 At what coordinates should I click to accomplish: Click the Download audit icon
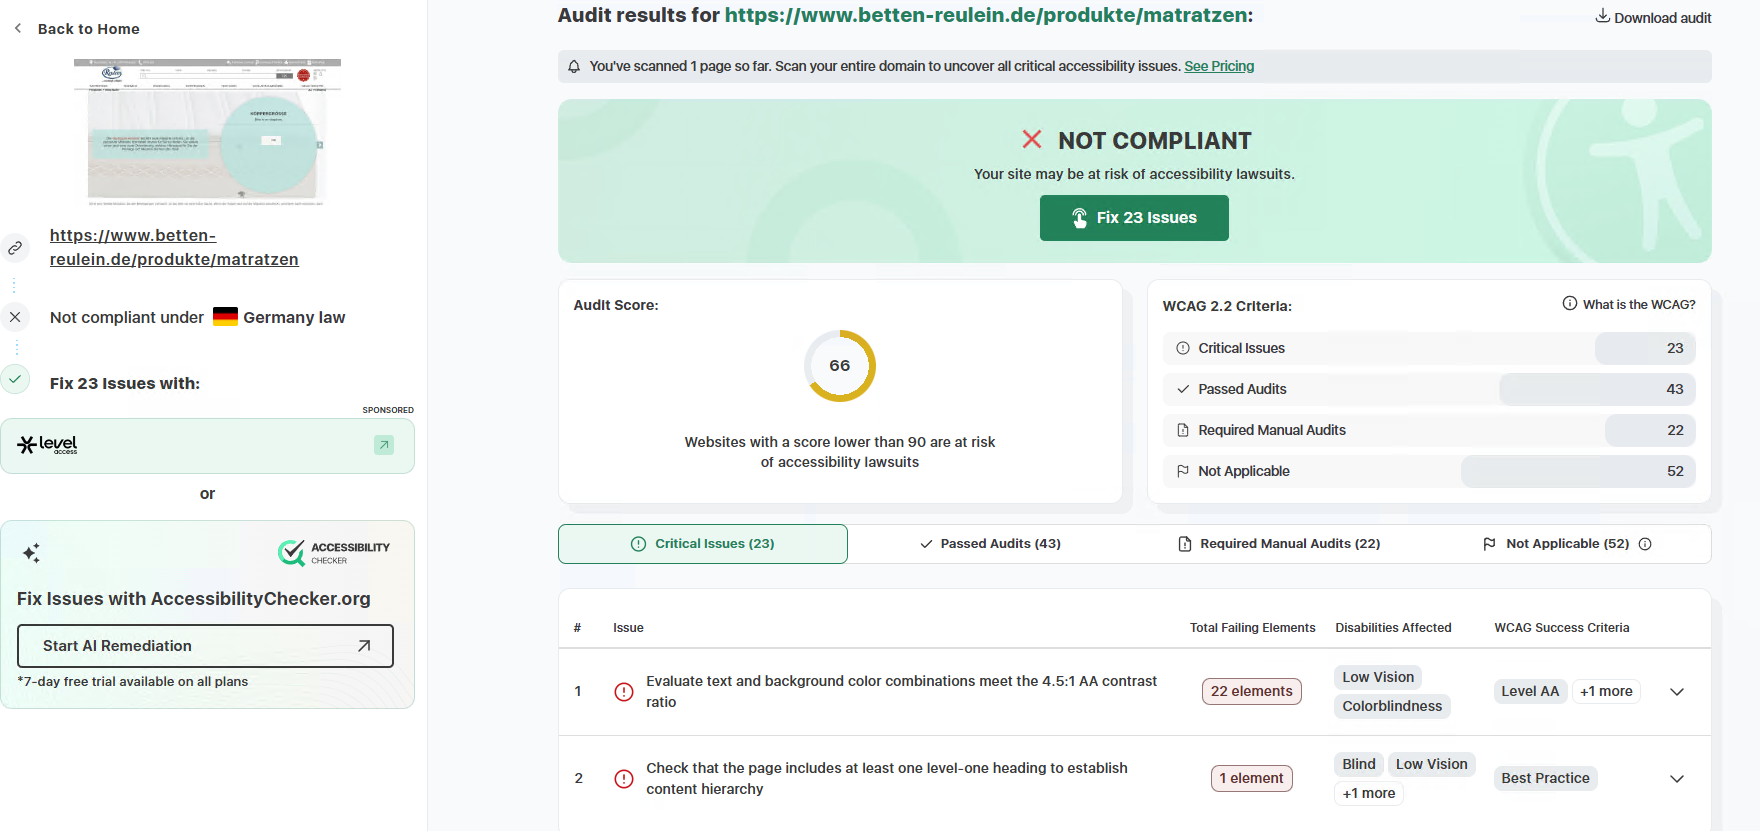(x=1602, y=16)
